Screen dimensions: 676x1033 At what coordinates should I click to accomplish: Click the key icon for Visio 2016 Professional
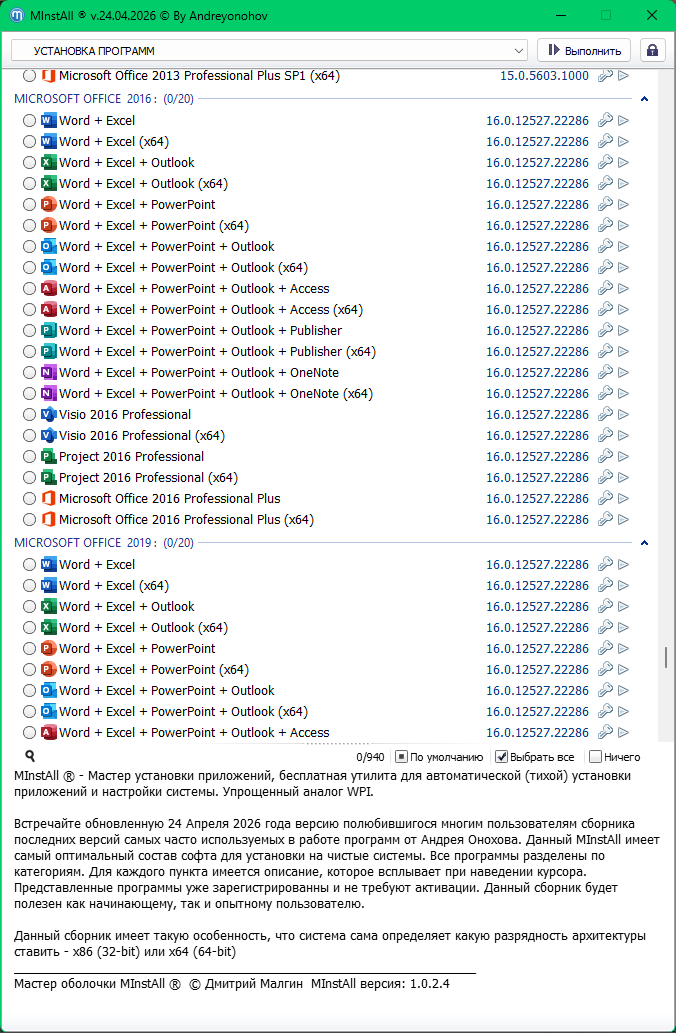coord(605,415)
